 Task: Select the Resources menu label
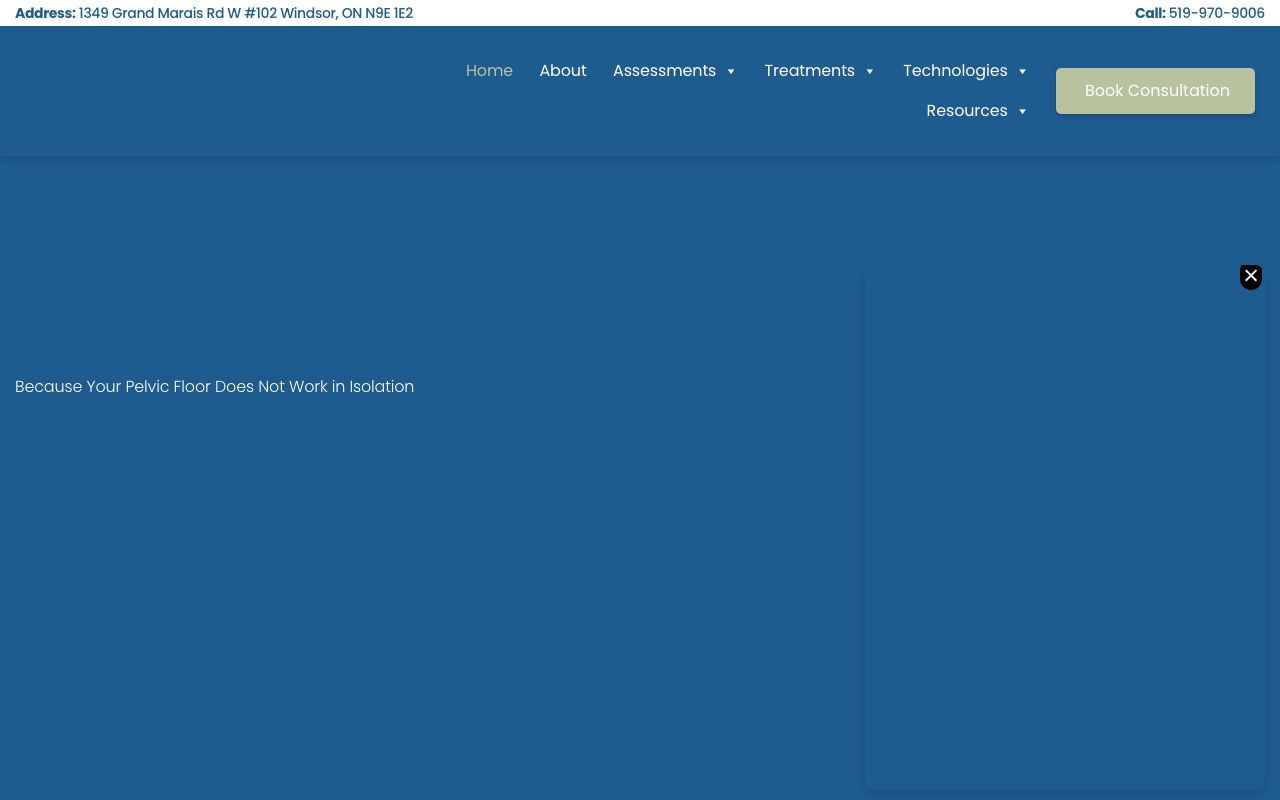(x=966, y=111)
